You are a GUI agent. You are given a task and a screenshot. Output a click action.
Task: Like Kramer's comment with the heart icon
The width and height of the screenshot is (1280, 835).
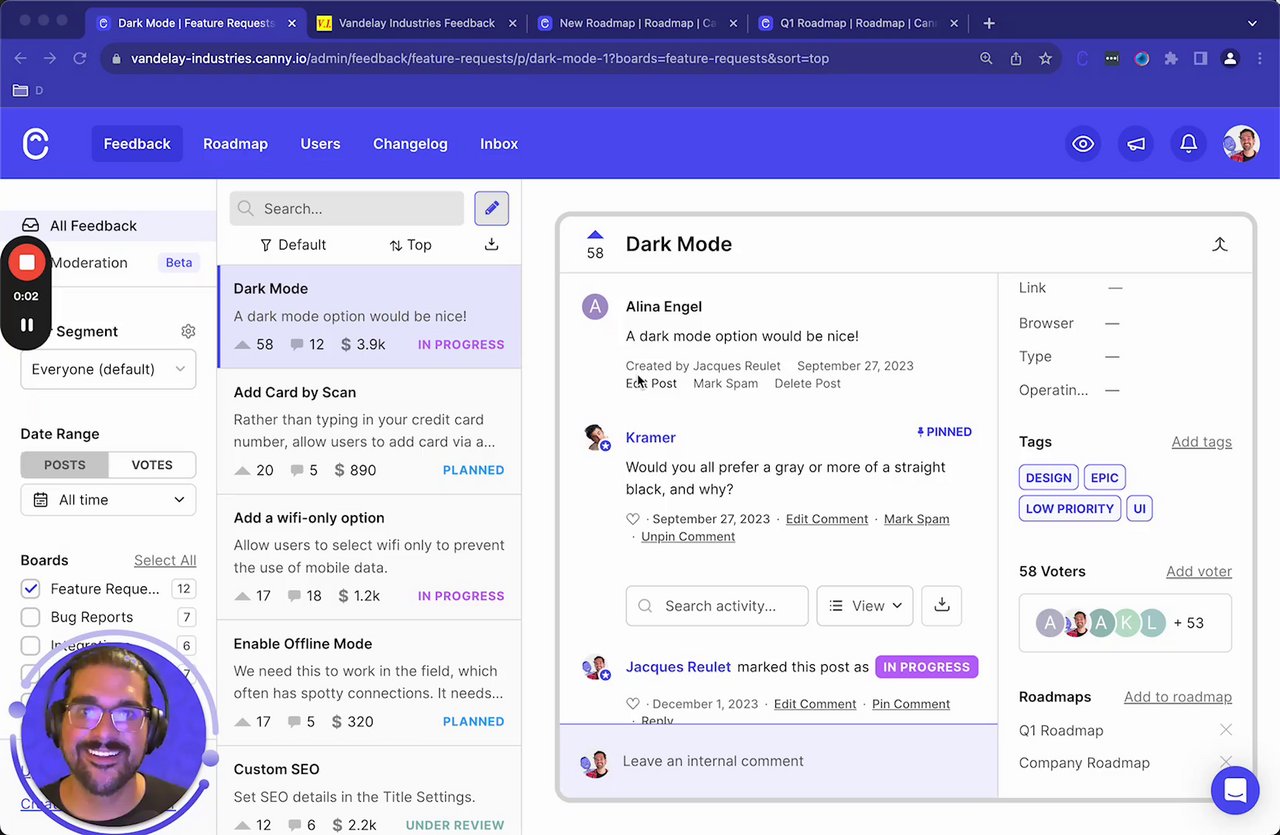click(x=632, y=519)
